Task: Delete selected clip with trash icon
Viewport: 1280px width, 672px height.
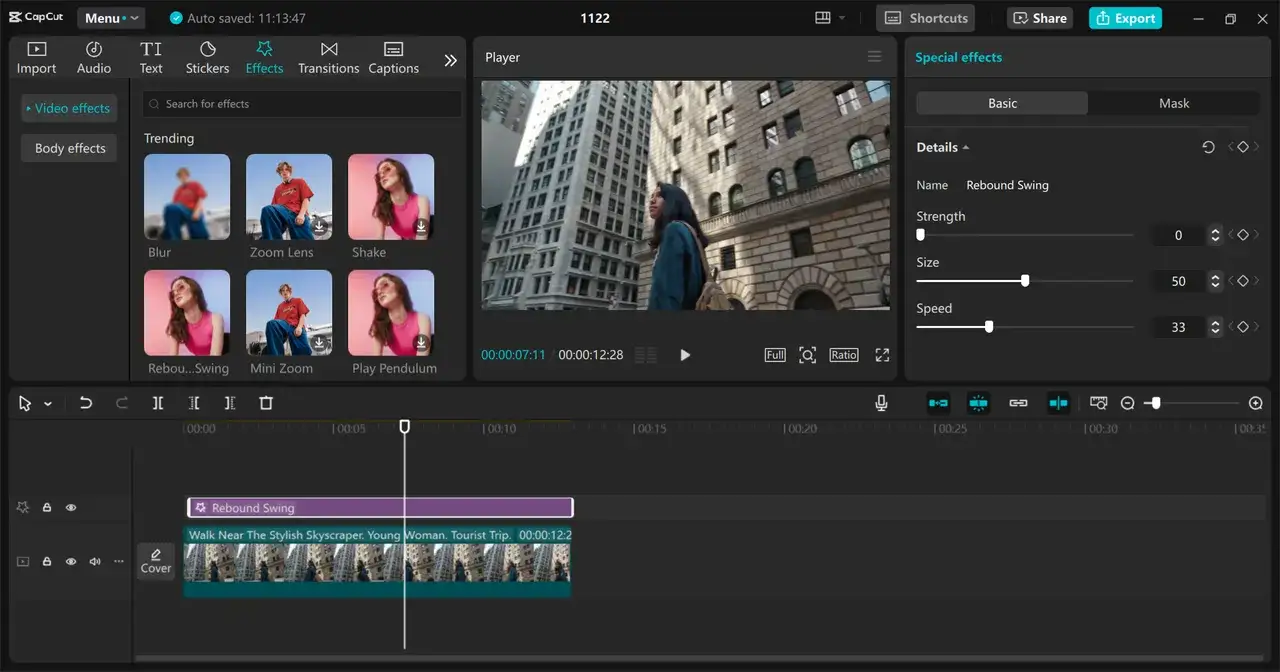Action: point(266,403)
